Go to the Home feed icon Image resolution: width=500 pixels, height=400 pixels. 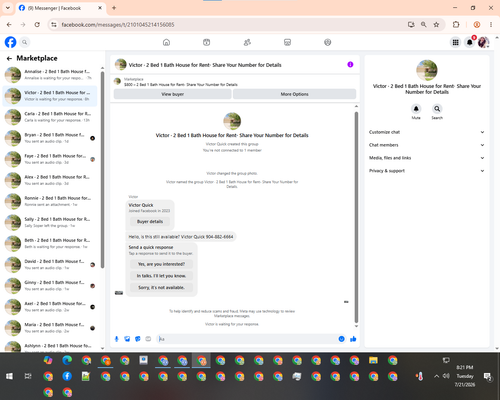pyautogui.click(x=166, y=42)
